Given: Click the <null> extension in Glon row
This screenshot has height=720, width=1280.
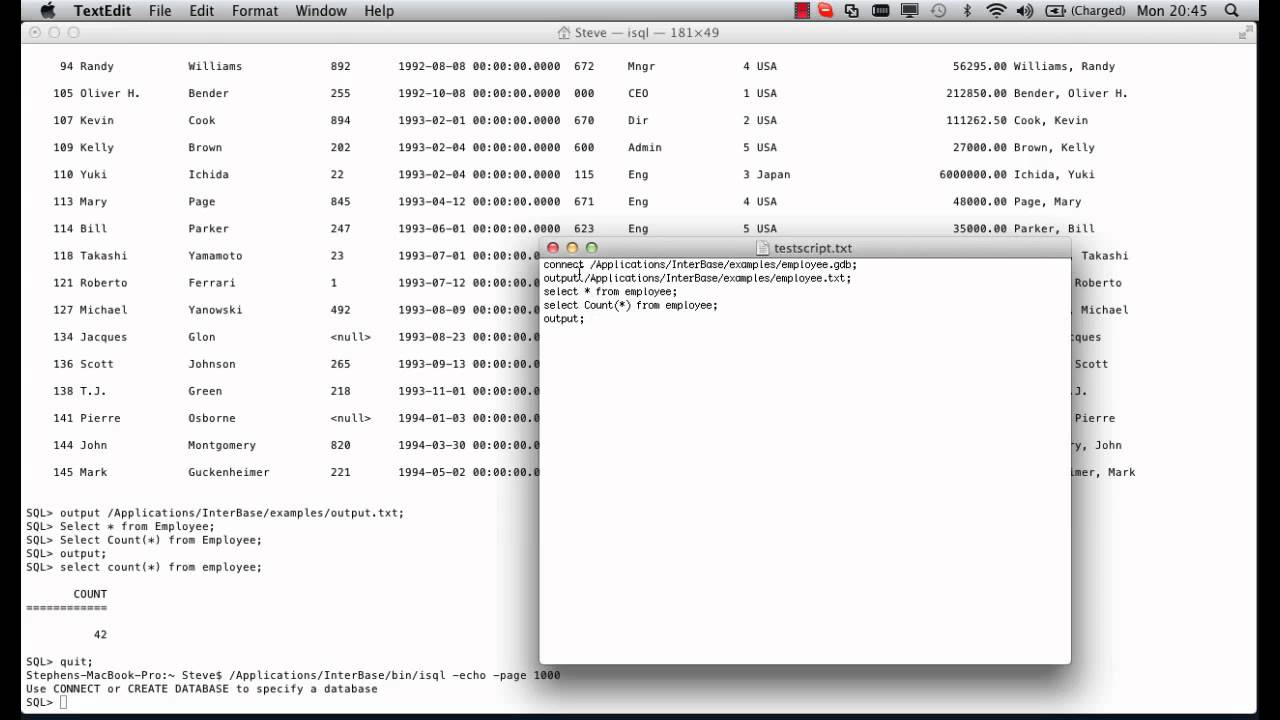Looking at the screenshot, I should [x=350, y=337].
